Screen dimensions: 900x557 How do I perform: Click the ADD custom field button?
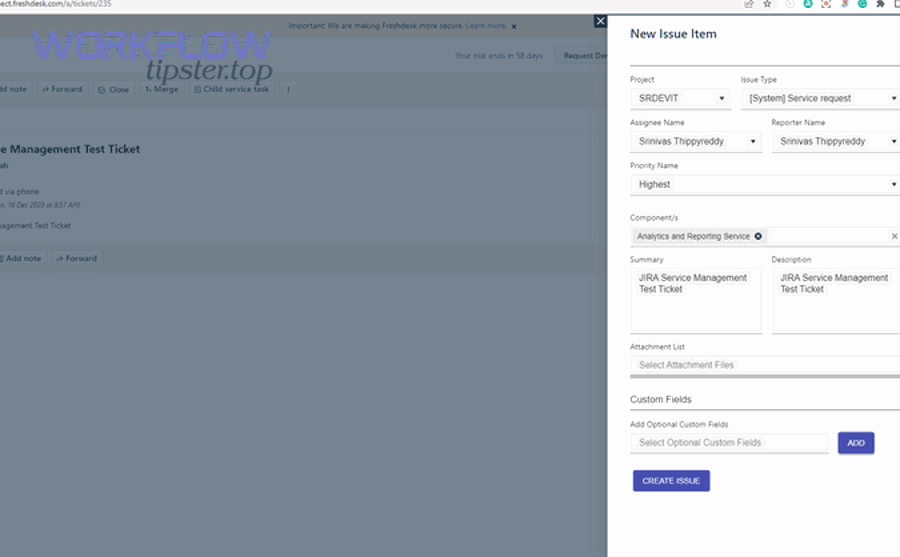(x=856, y=443)
